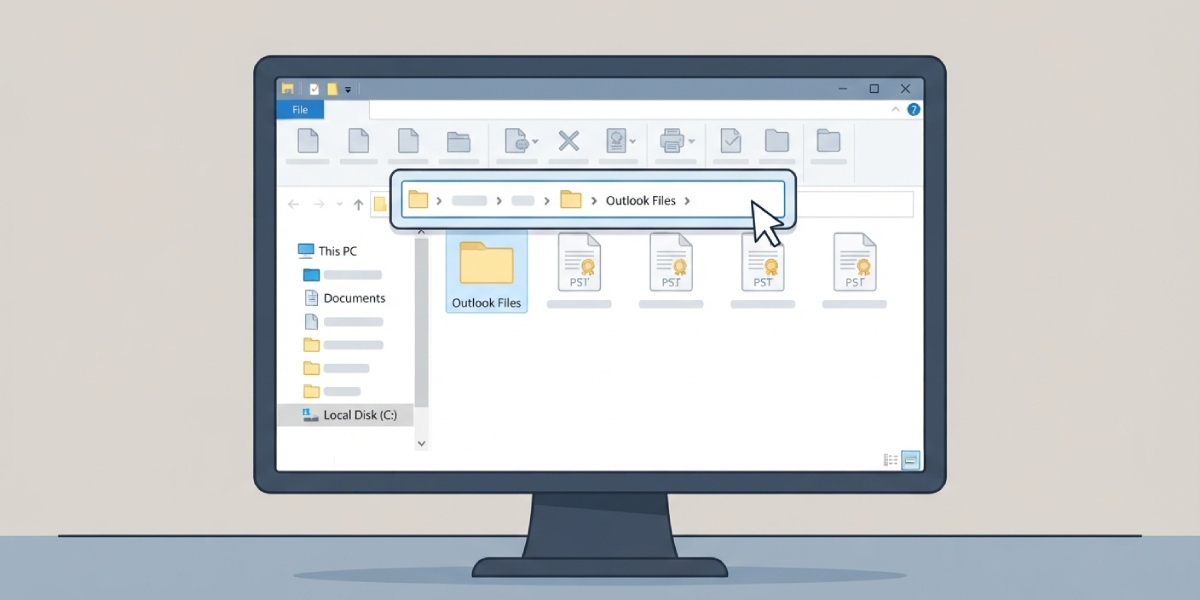Minimize the File Explorer window
1200x600 pixels.
coord(842,89)
